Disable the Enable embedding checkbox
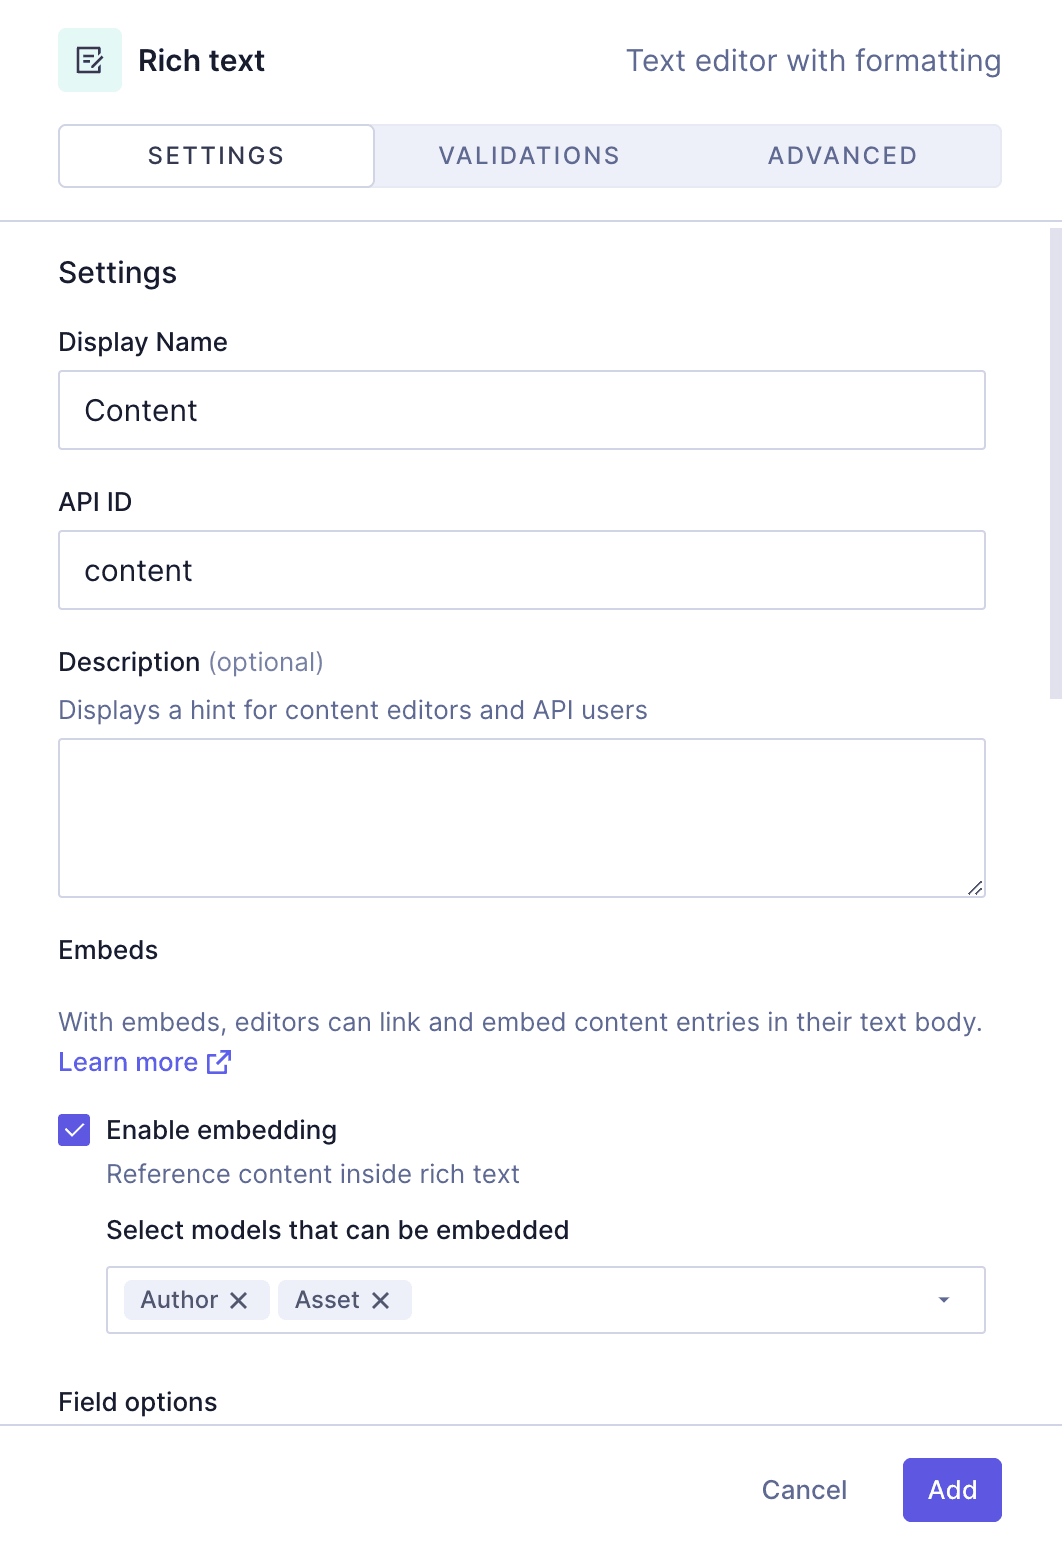 pos(74,1130)
